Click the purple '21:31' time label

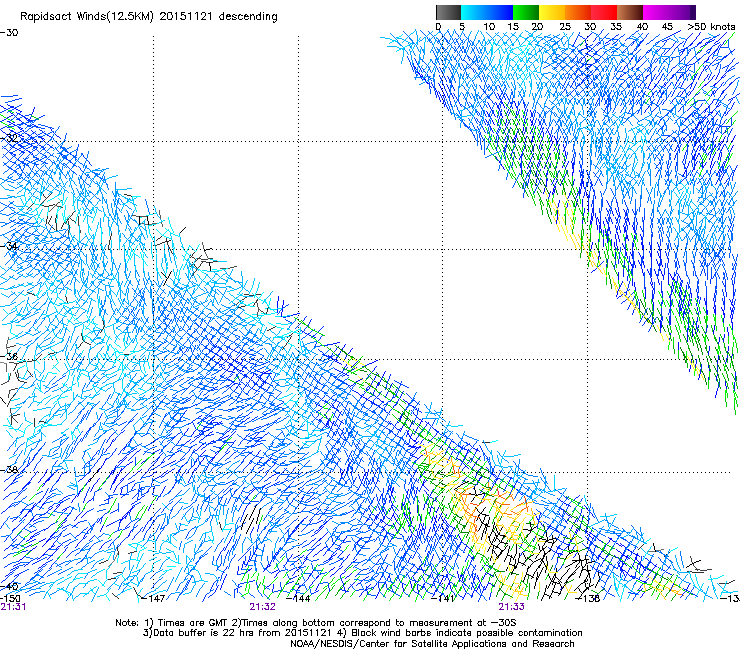point(13,607)
